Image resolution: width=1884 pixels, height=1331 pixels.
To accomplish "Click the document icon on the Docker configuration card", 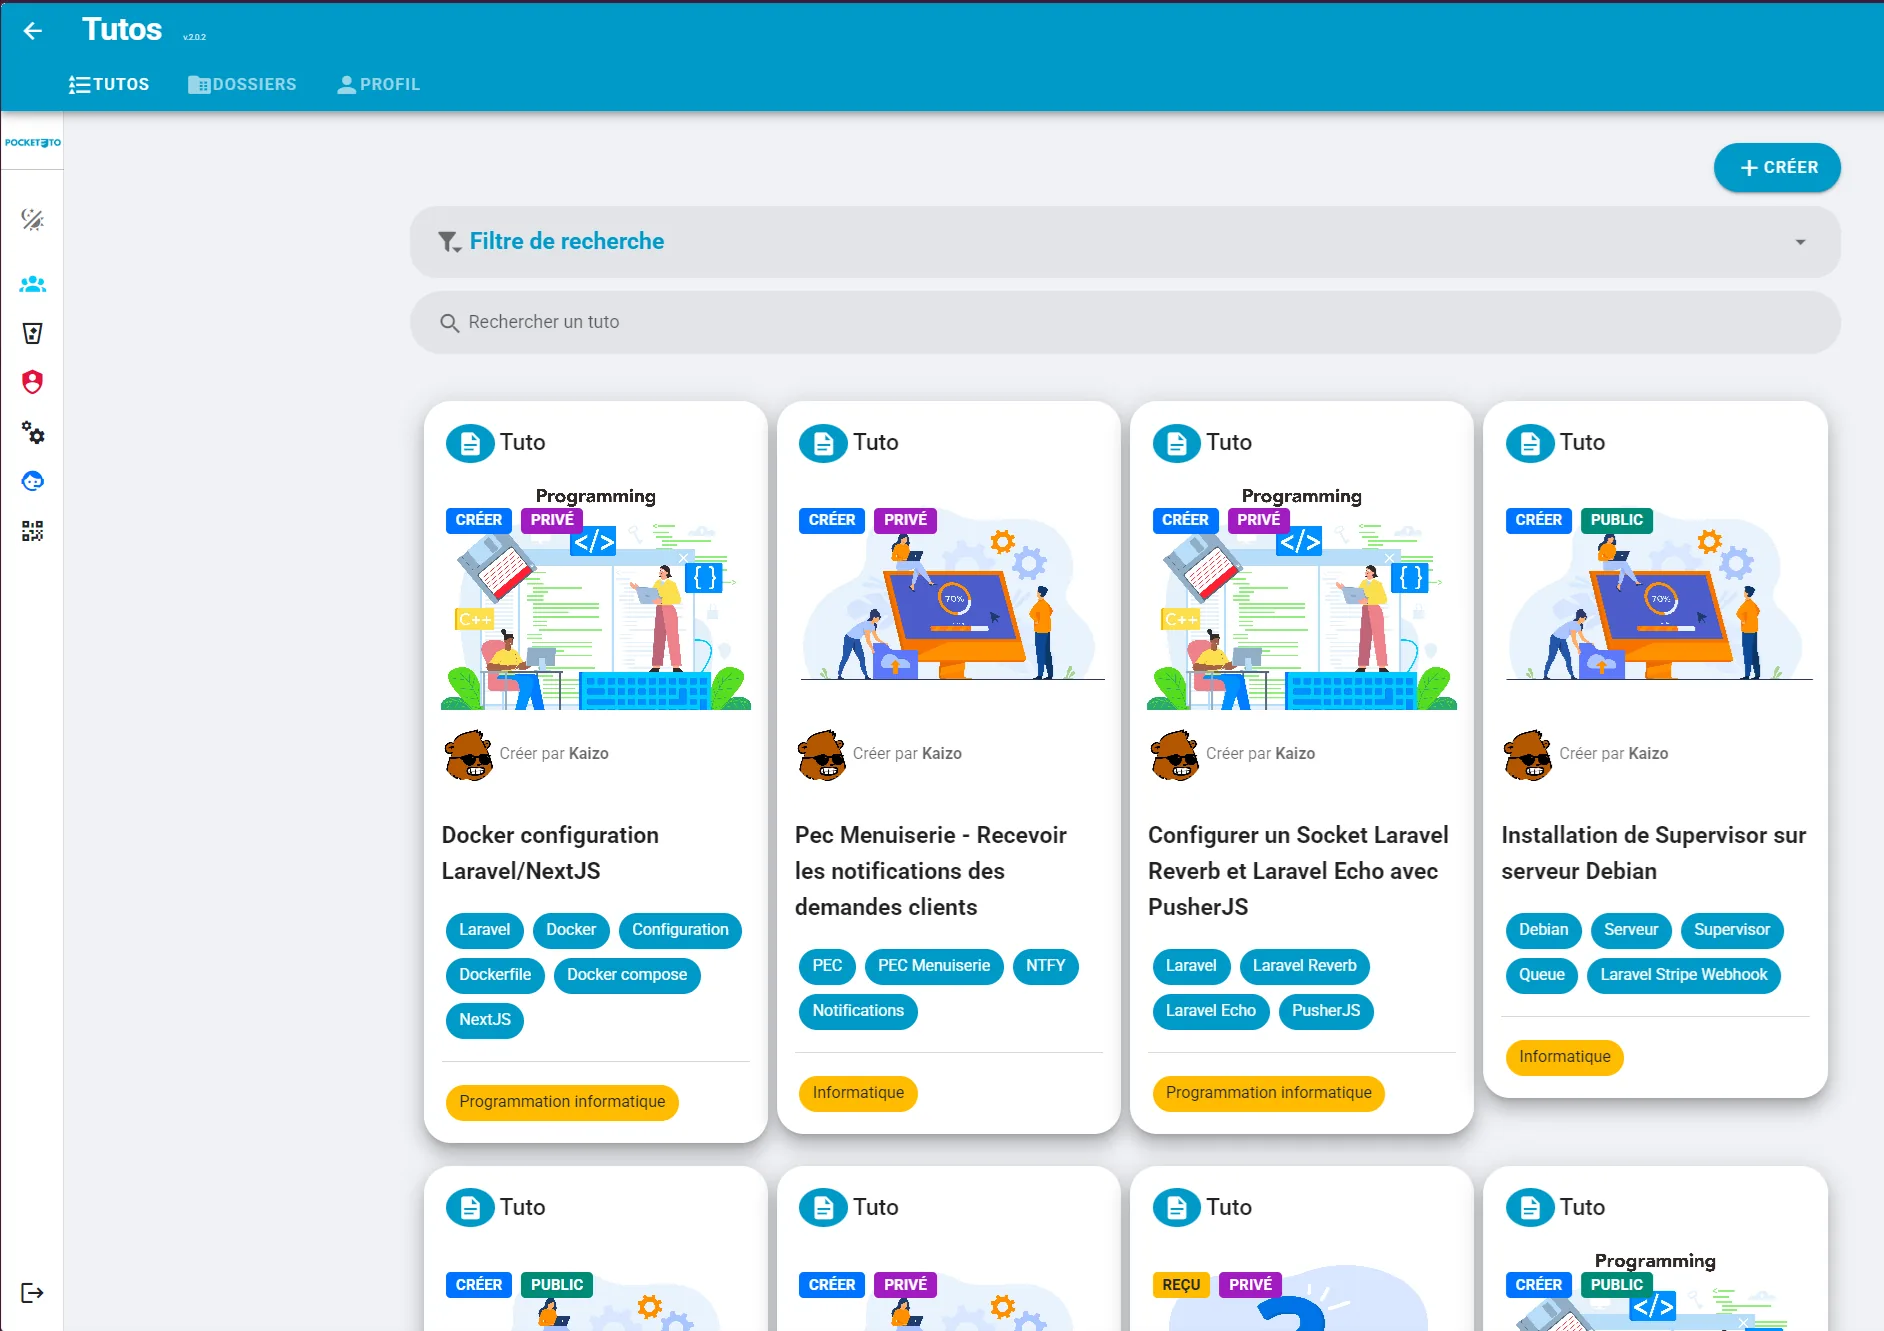I will pos(470,443).
